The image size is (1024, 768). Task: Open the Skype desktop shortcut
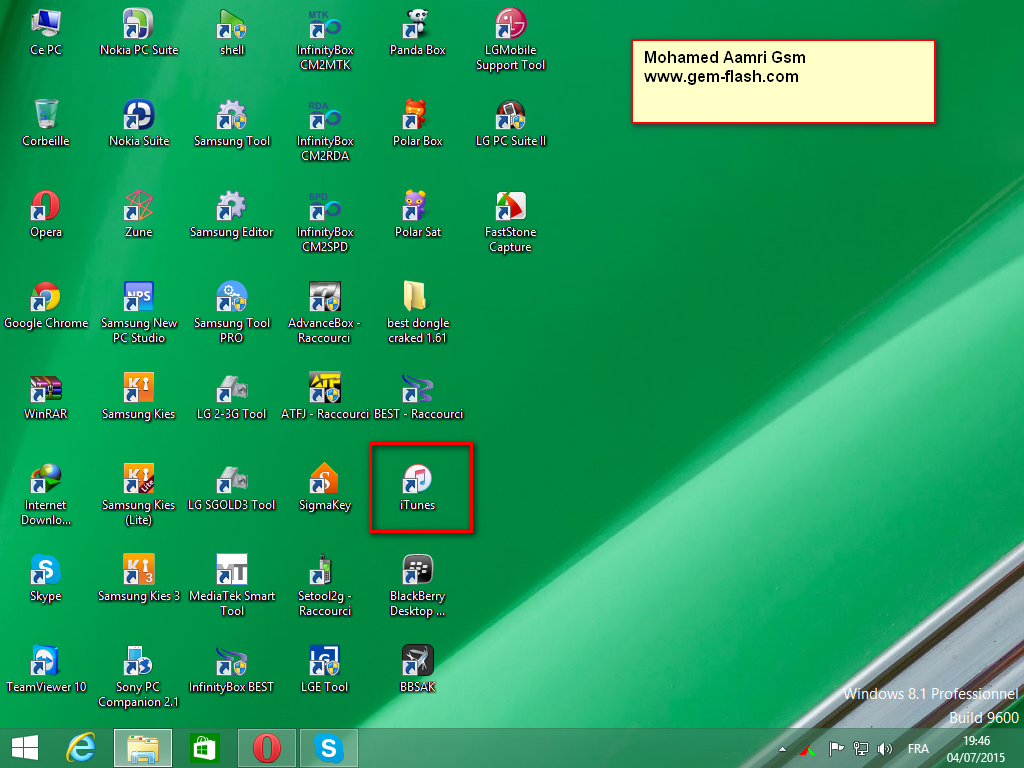46,579
